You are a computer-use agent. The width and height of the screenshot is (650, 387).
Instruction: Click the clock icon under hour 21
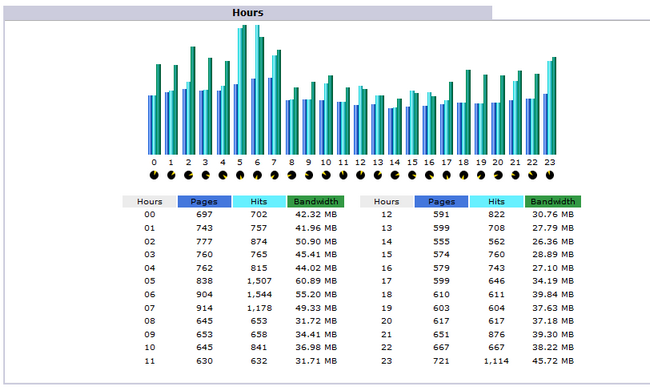515,175
